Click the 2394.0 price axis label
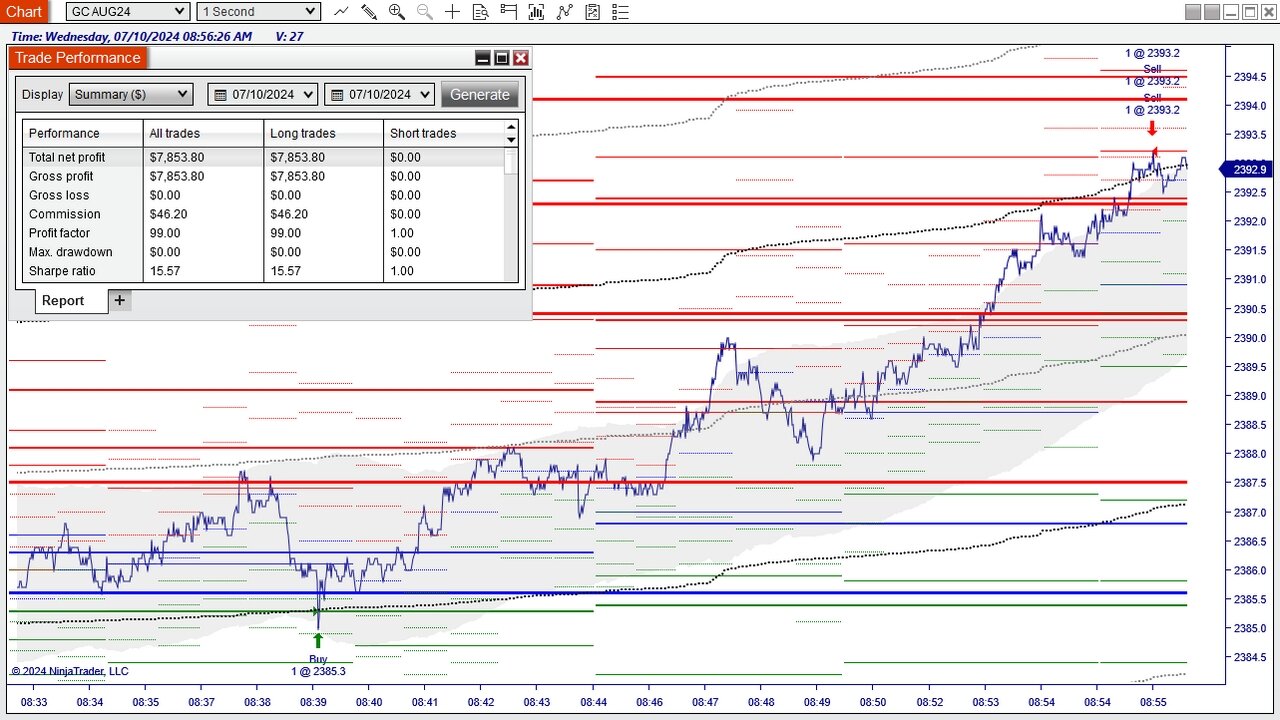Screen dimensions: 1280x720 pos(1250,105)
